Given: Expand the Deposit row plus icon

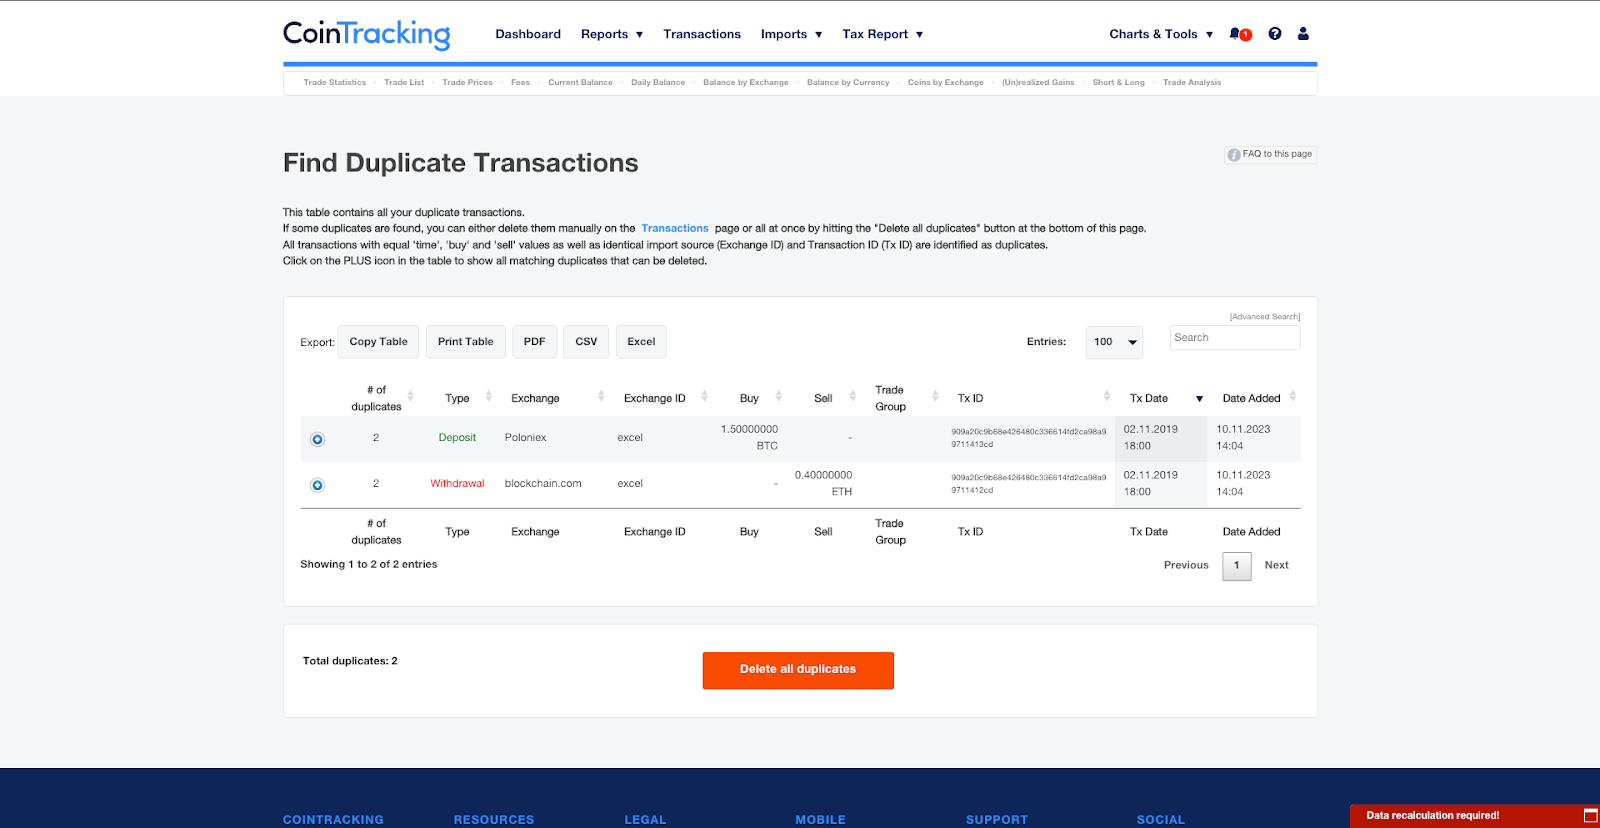Looking at the screenshot, I should 317,439.
